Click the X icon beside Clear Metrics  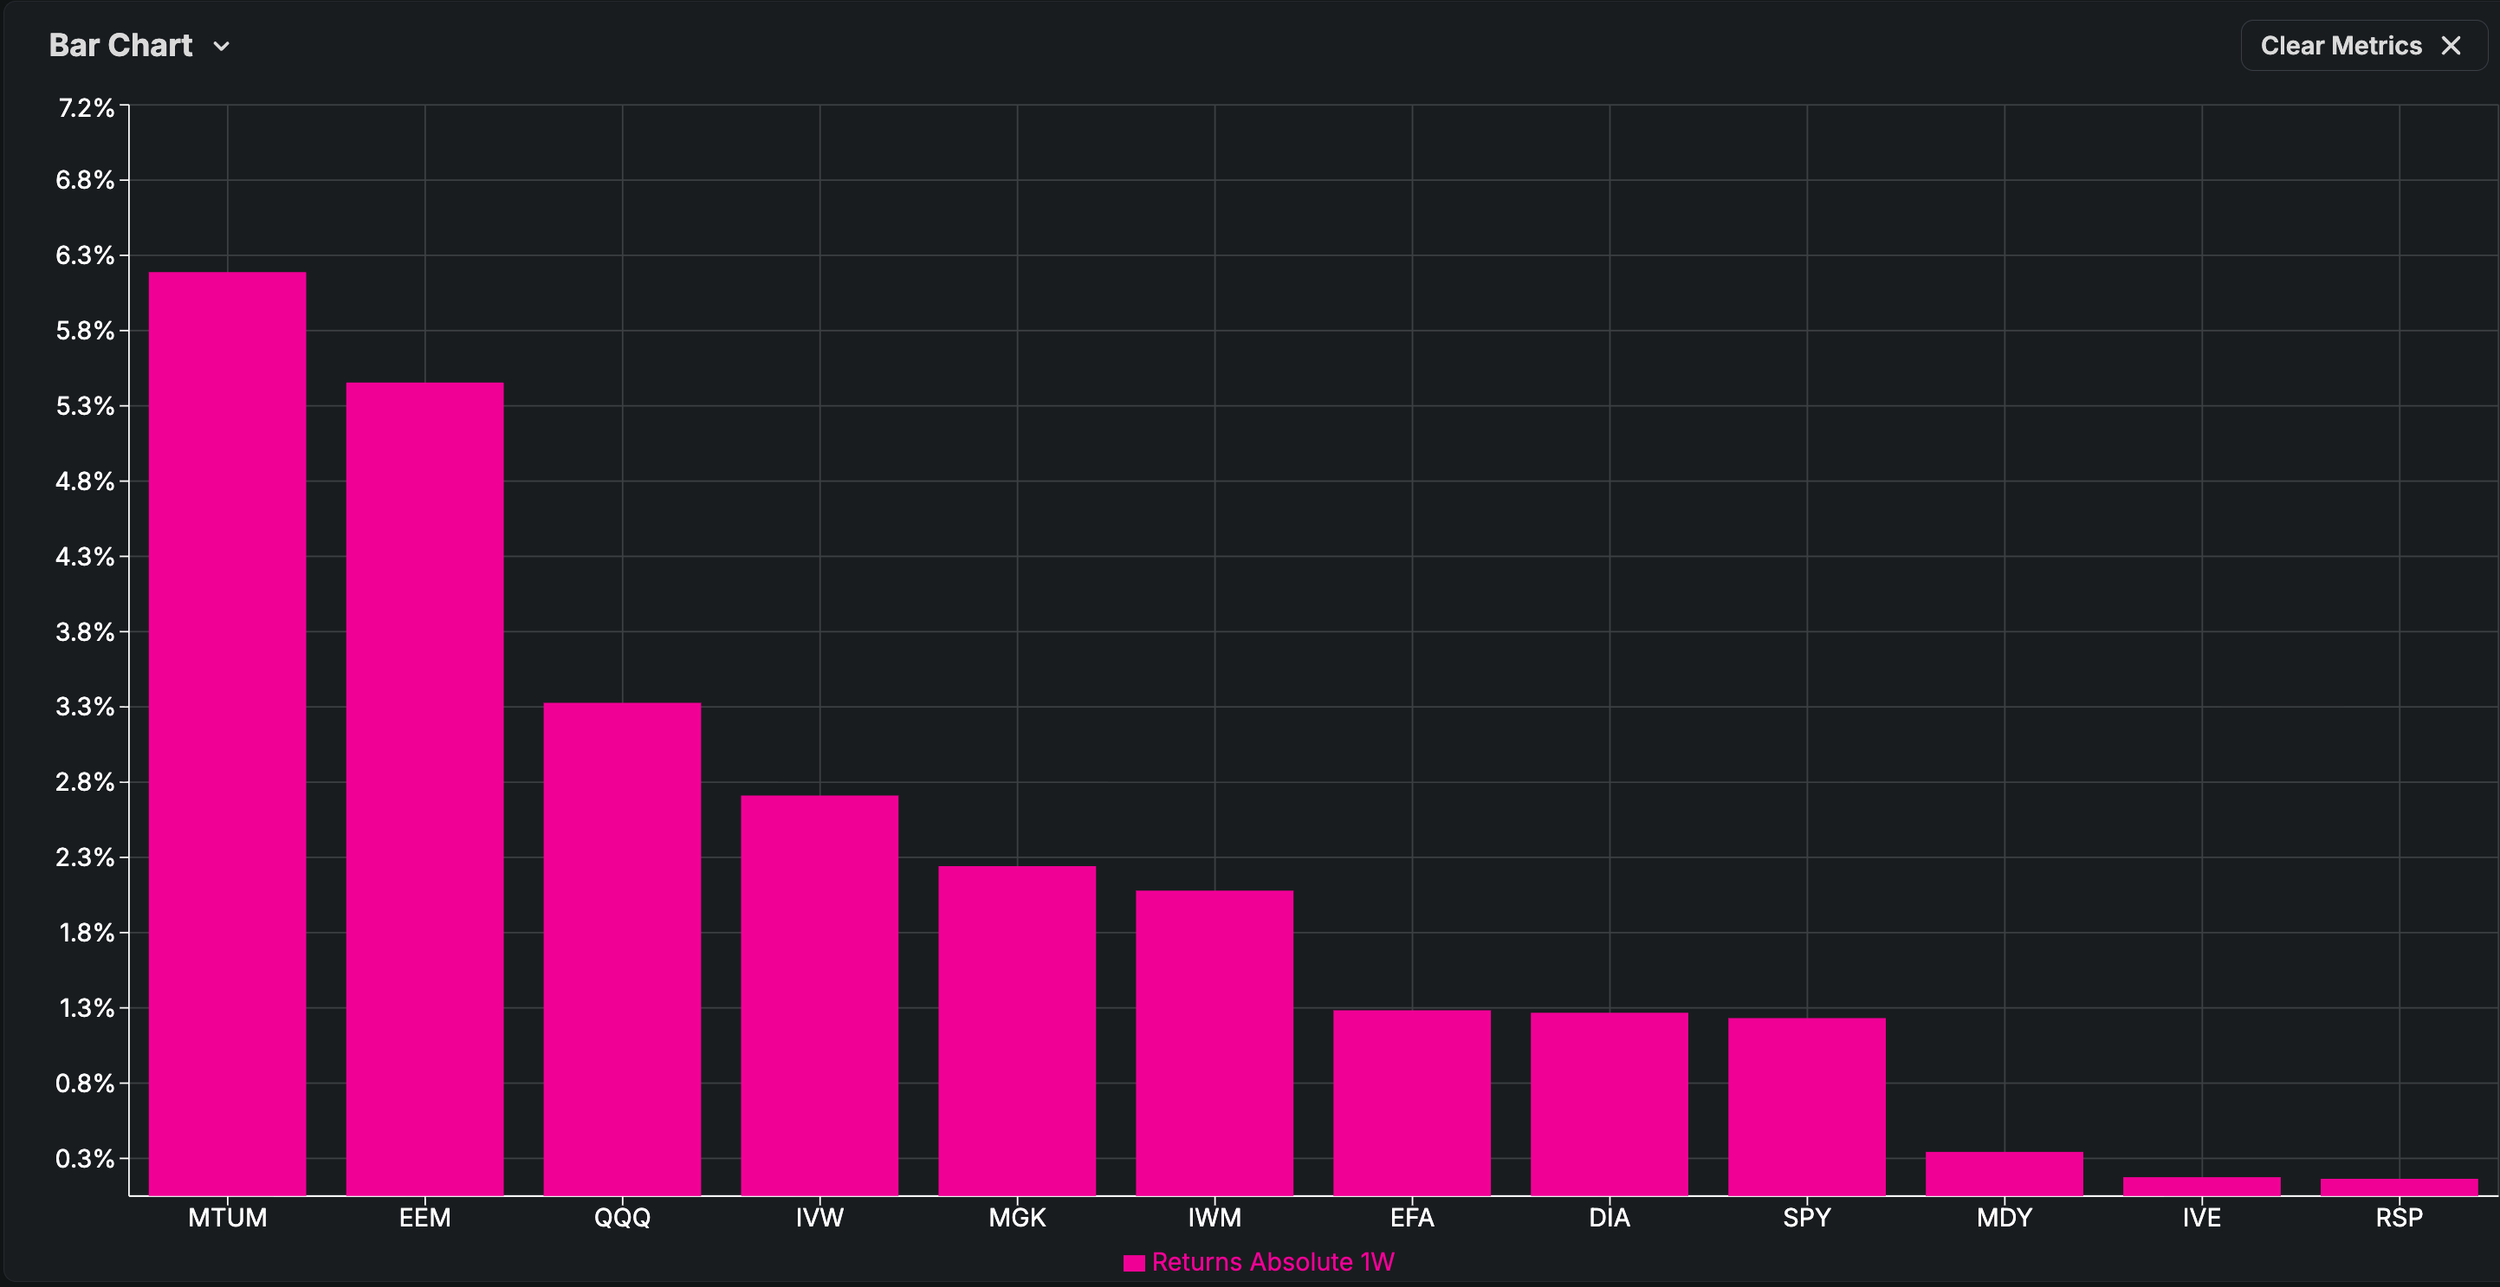coord(2451,46)
